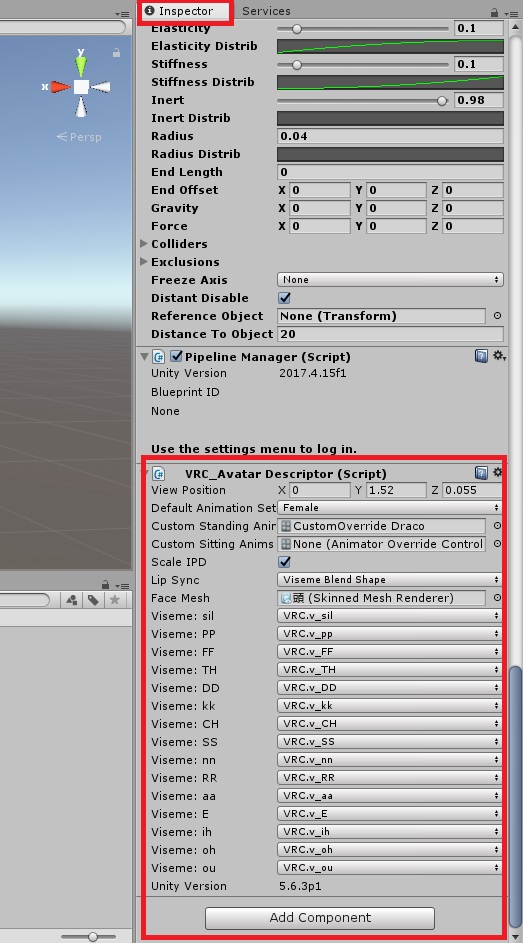Click green Y axis cone on gizmo
Screen dimensions: 523x943
[81, 64]
